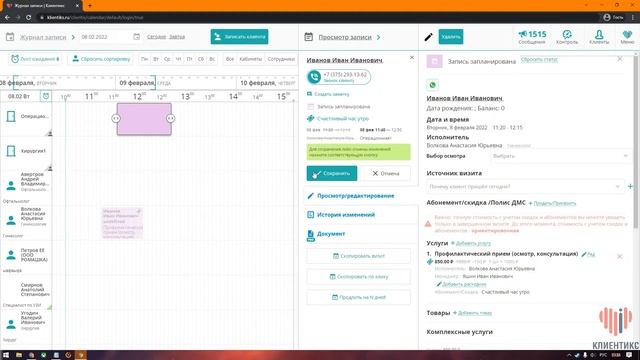
Task: Click the 'Сегодня' link
Action: 156,37
